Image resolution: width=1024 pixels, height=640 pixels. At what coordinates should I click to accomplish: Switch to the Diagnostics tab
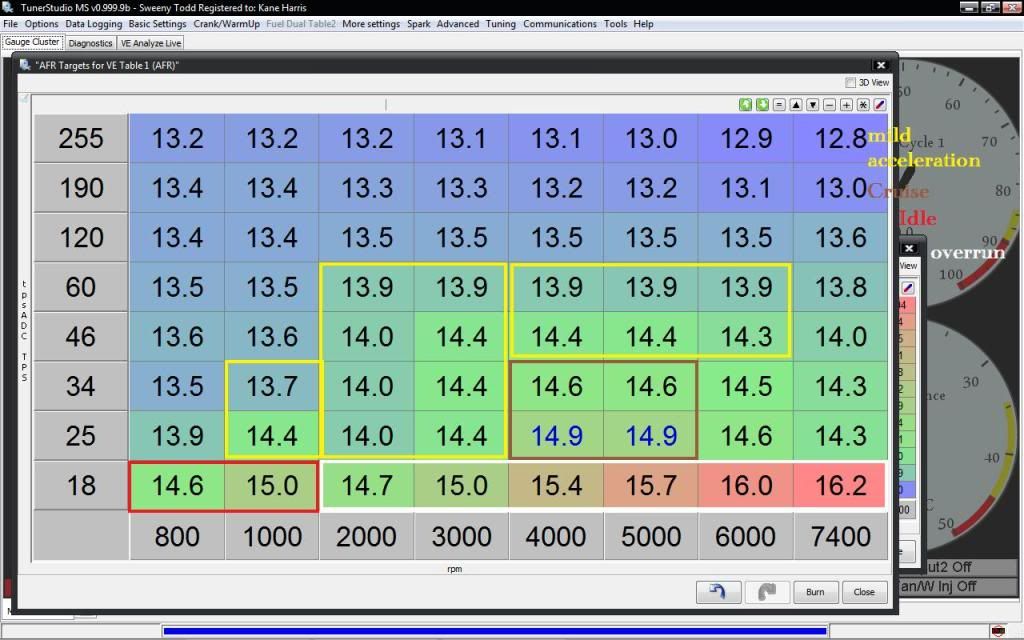tap(90, 43)
